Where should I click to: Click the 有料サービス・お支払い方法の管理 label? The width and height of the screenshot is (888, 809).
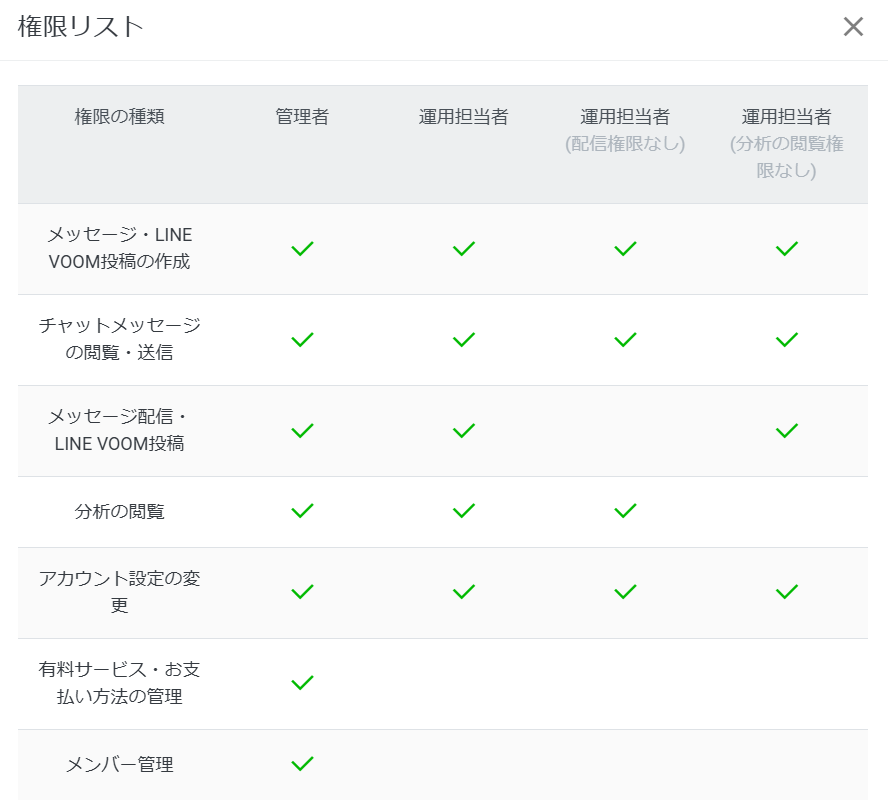click(120, 683)
